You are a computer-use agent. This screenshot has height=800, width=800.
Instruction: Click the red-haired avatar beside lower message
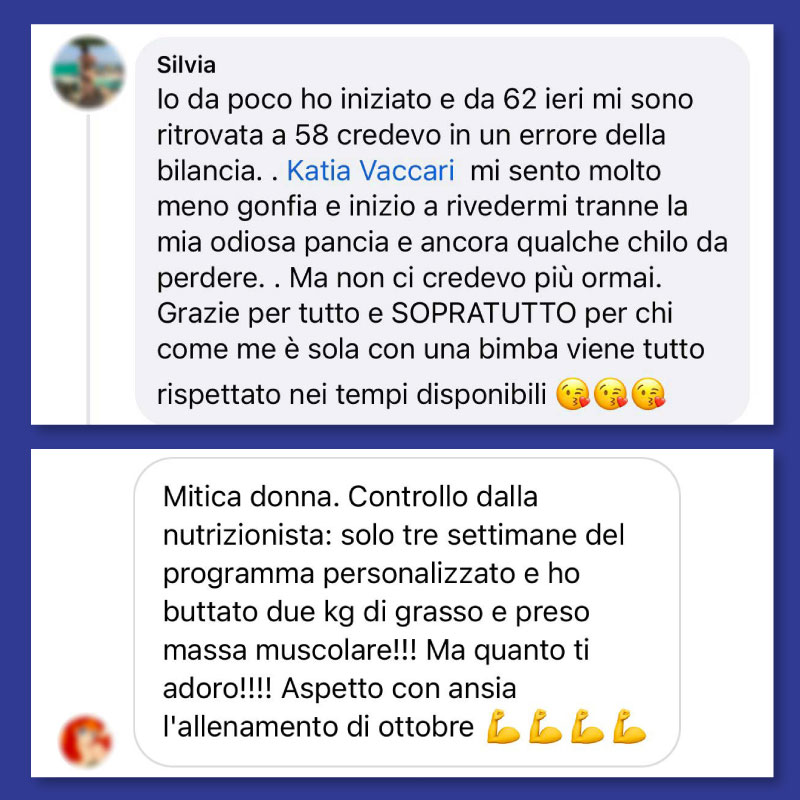click(86, 741)
